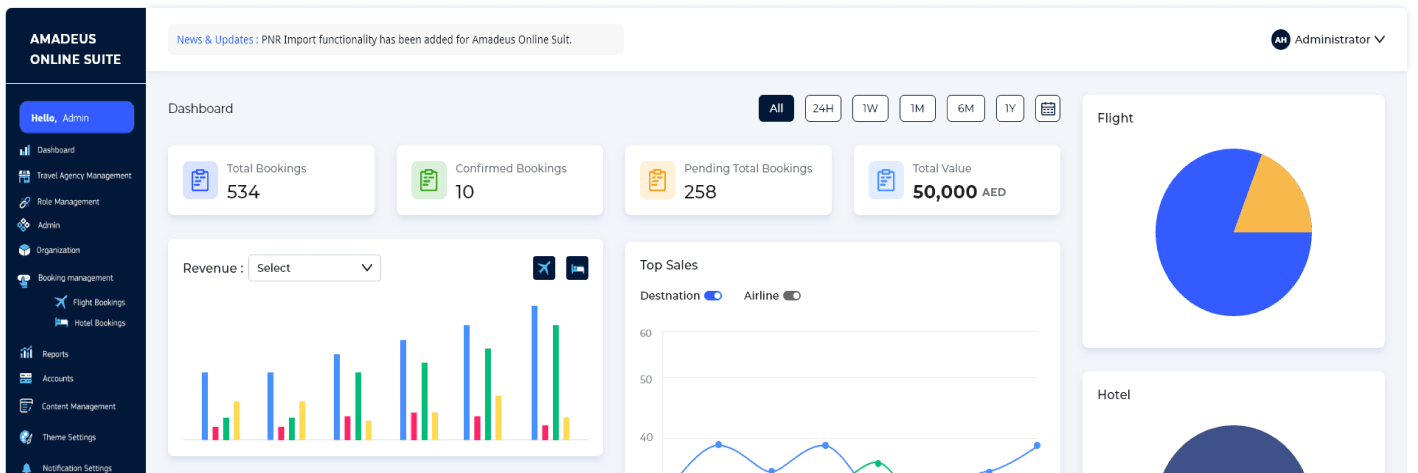Click the Confirmed Bookings green clipboard icon
Screen dimensions: 1418x473
[x=429, y=180]
